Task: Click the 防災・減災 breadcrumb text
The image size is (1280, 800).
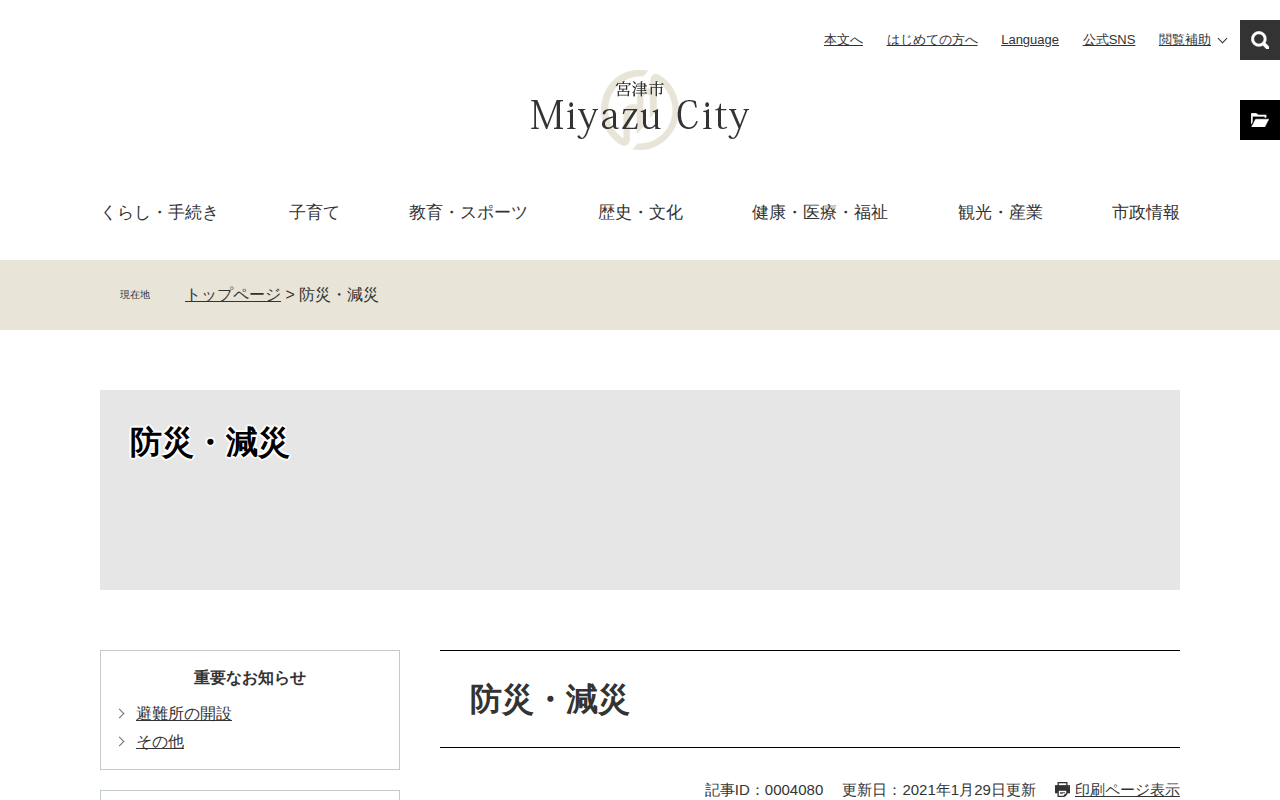Action: point(339,295)
